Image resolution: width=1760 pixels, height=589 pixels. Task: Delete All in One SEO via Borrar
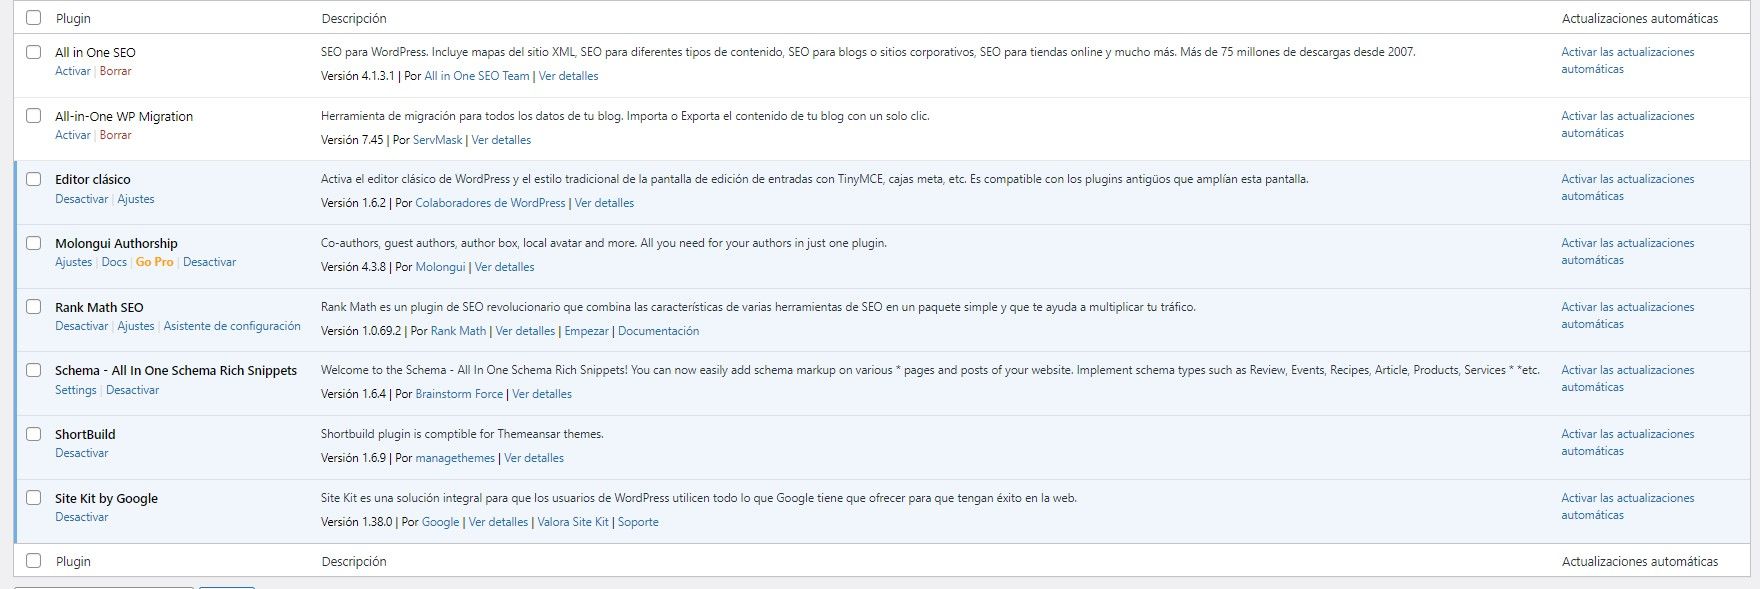tap(116, 71)
